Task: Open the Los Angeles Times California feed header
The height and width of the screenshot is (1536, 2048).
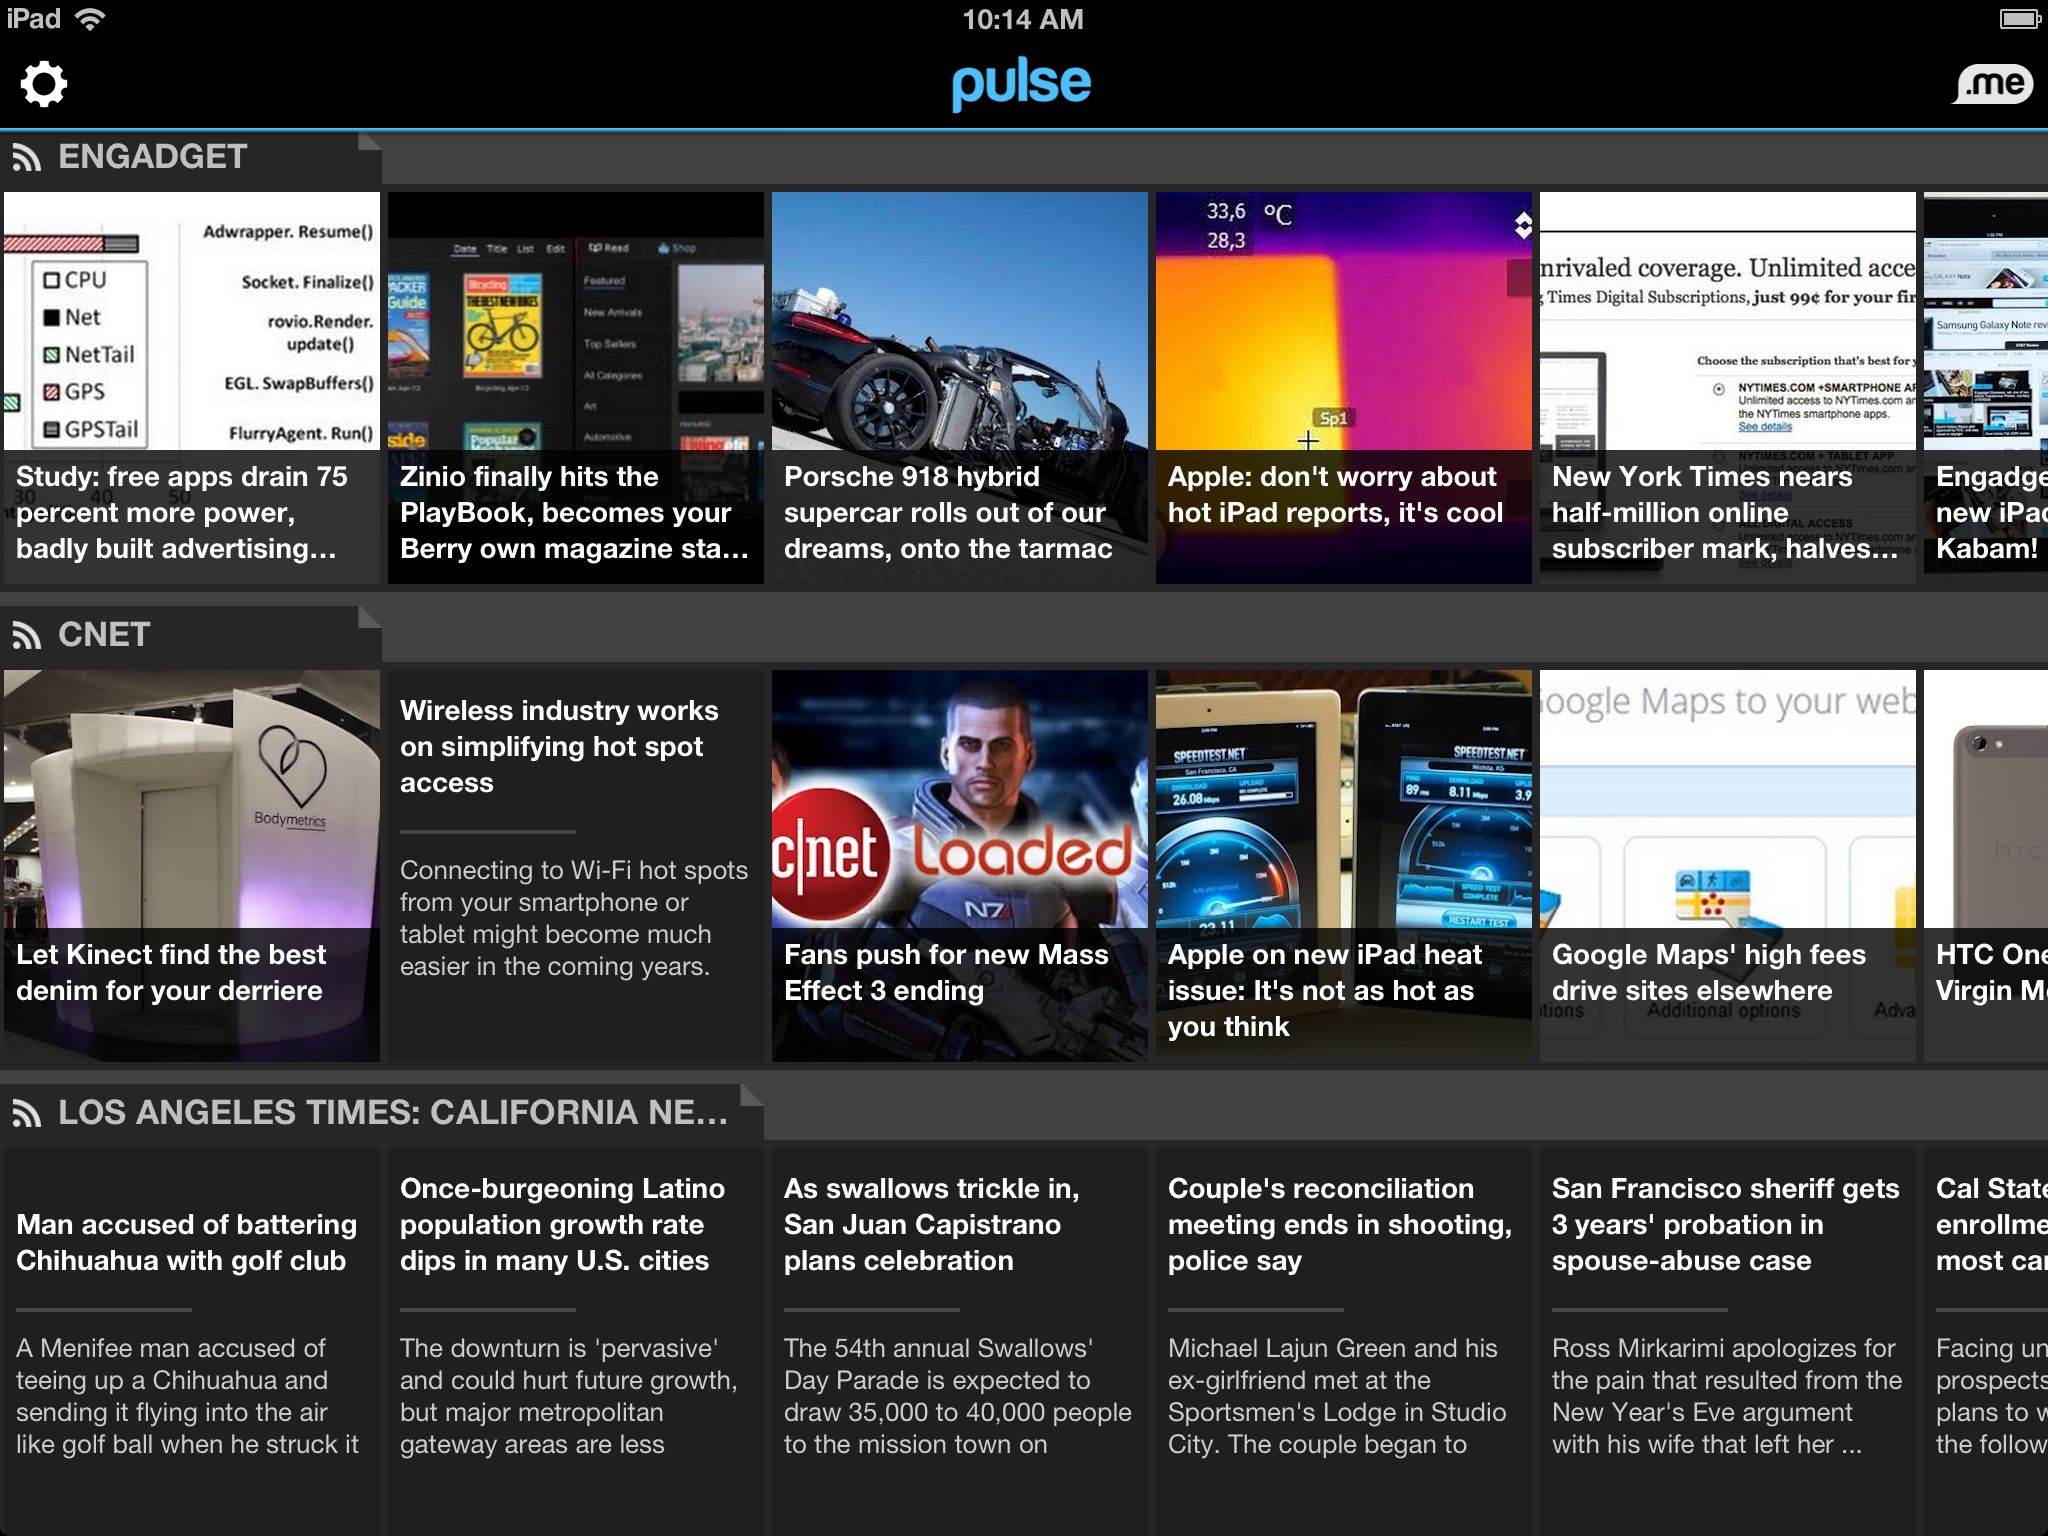Action: click(x=382, y=1113)
